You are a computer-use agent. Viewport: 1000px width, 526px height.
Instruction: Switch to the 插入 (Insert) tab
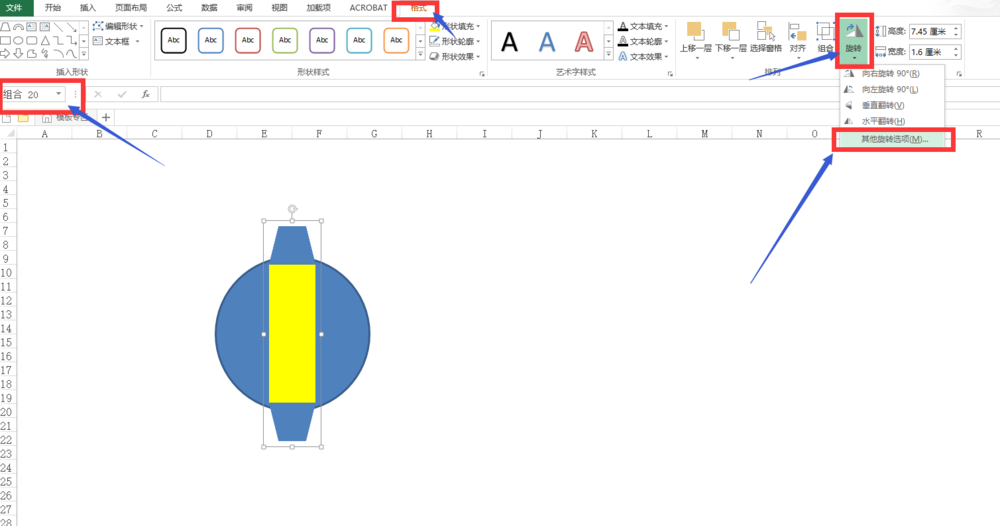click(x=88, y=8)
